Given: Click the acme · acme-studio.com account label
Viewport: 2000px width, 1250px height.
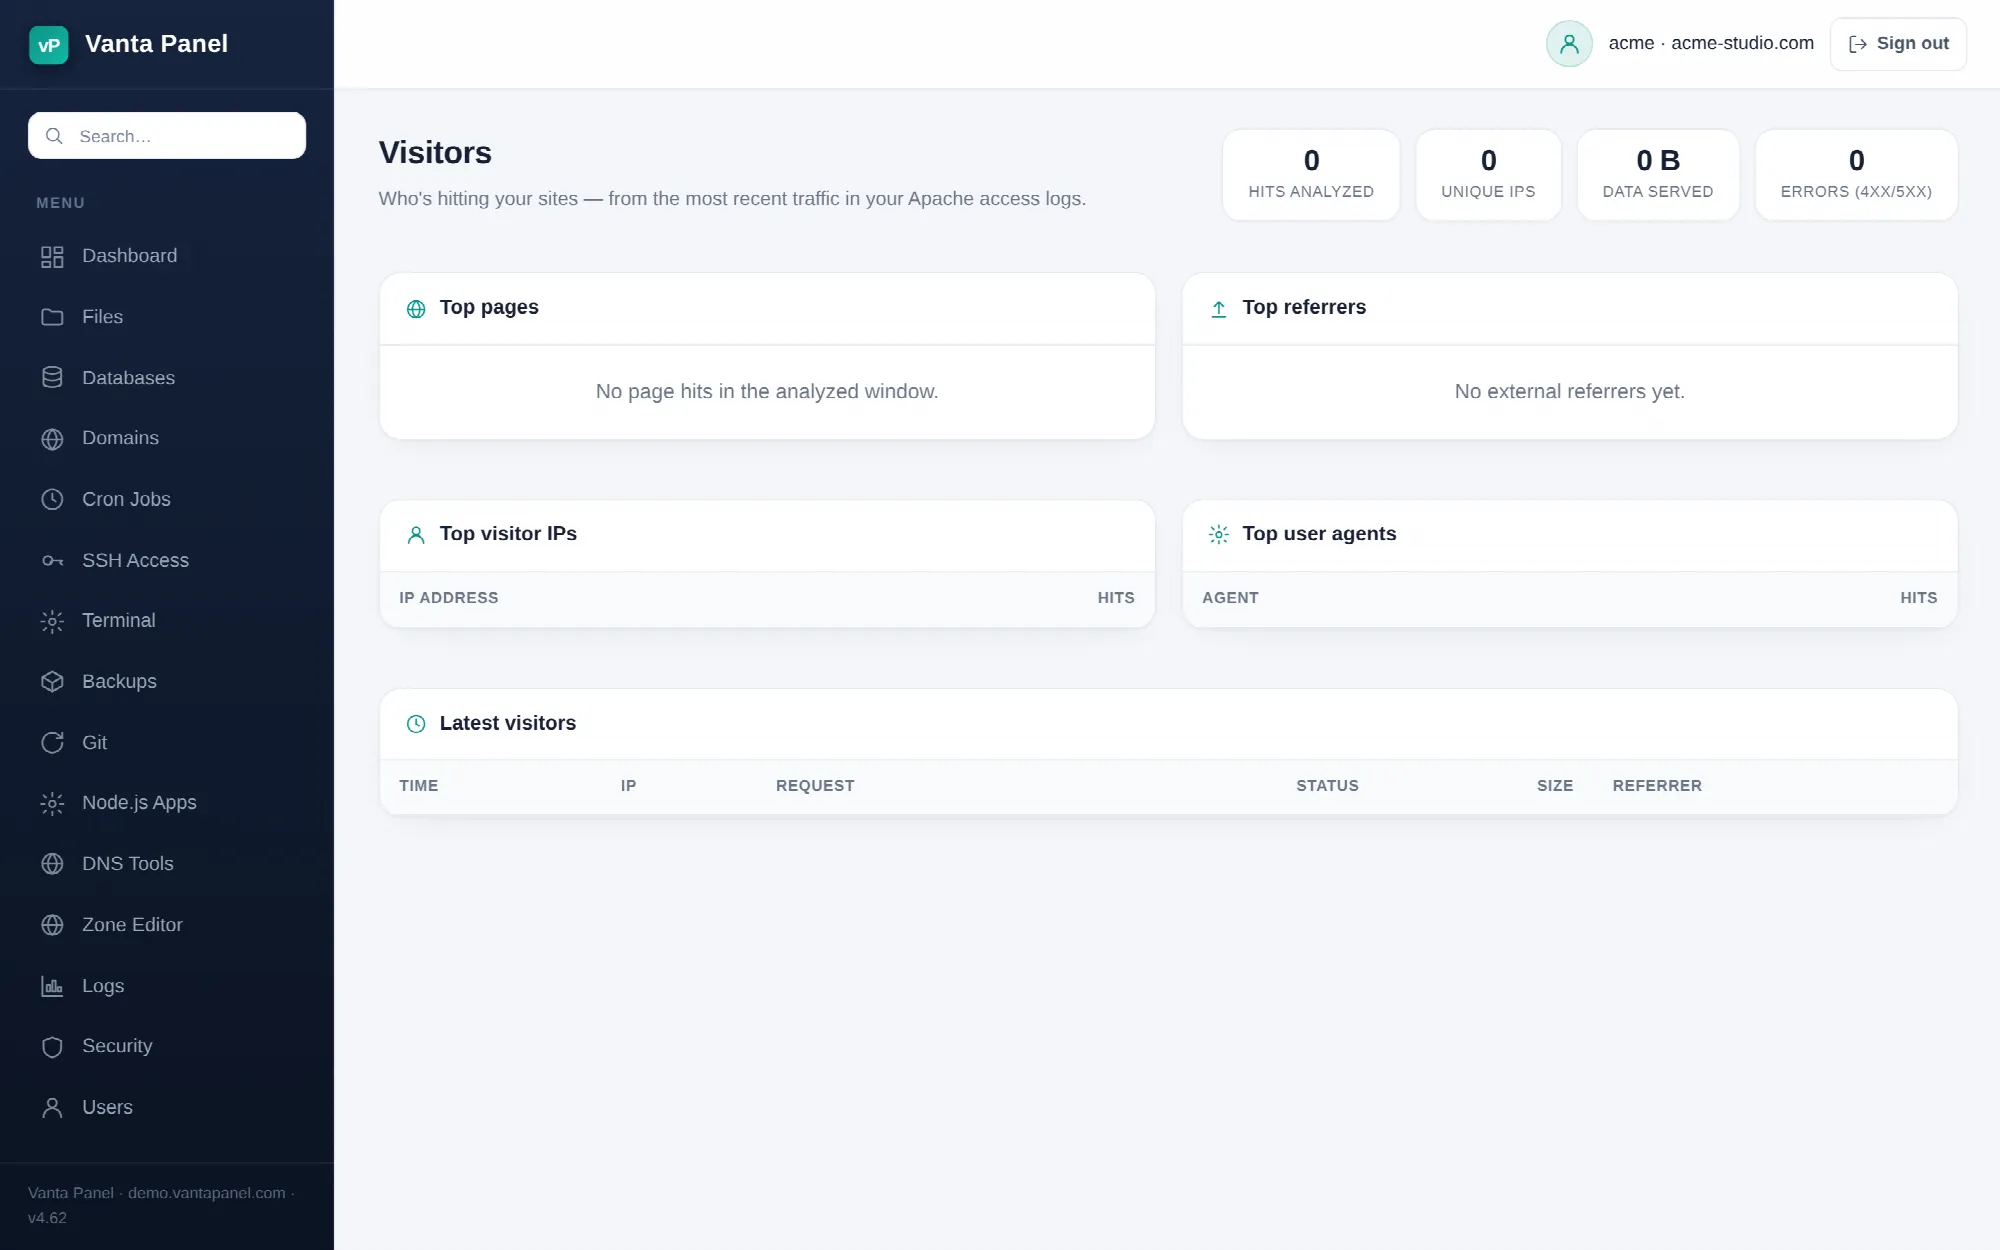Looking at the screenshot, I should (1711, 43).
